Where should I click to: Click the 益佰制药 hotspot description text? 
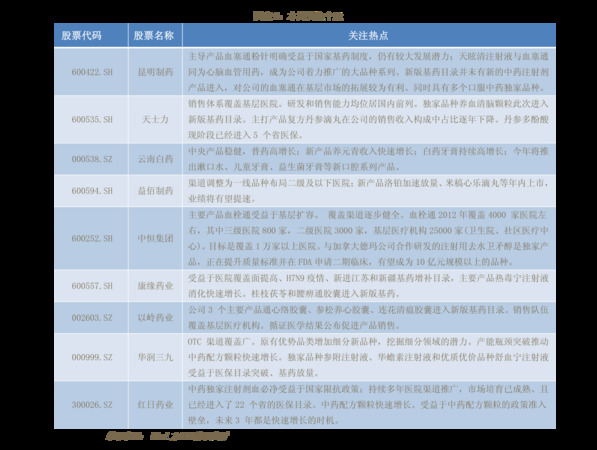click(x=368, y=190)
